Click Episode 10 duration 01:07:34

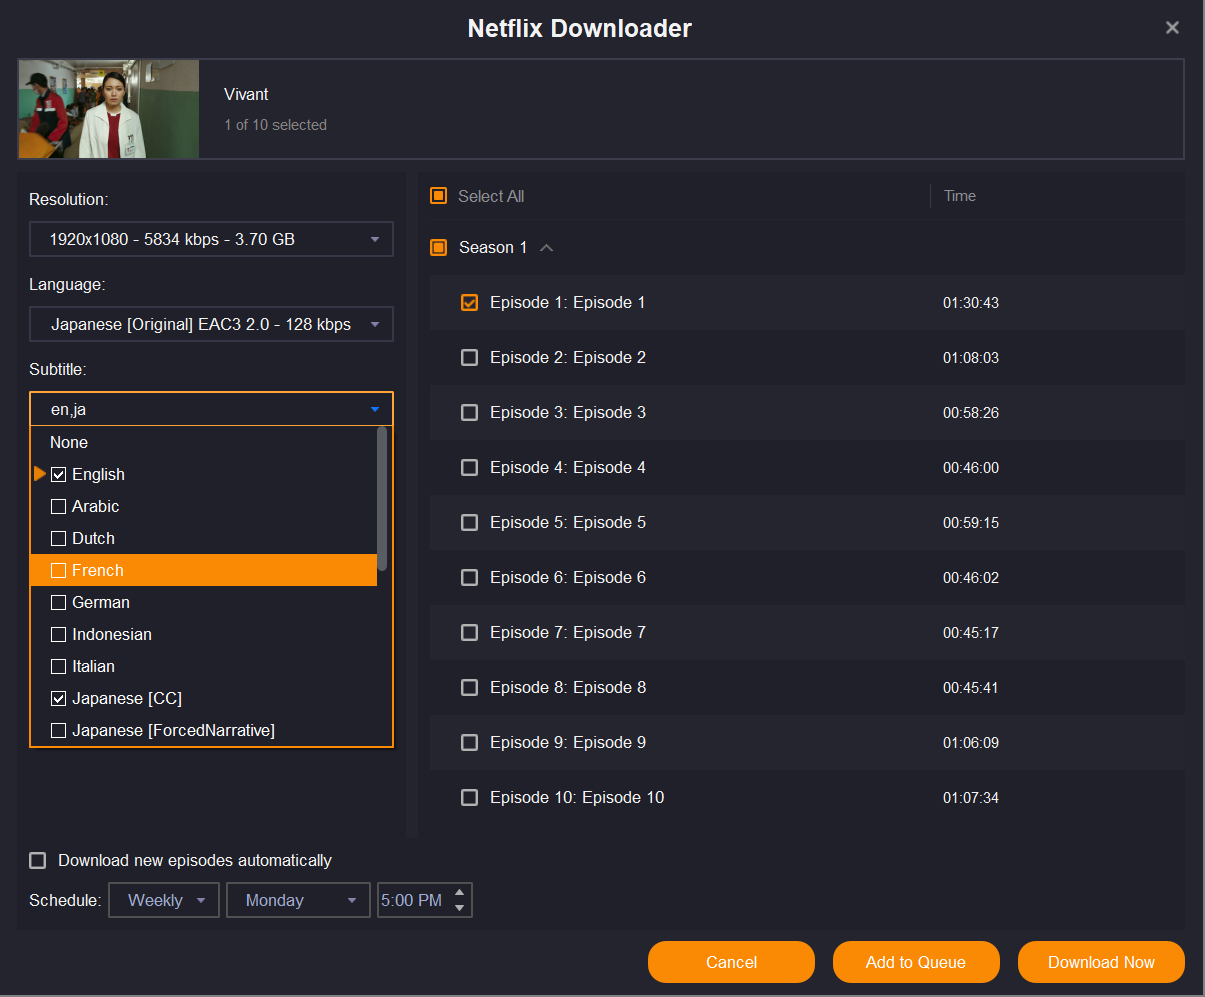click(x=970, y=797)
